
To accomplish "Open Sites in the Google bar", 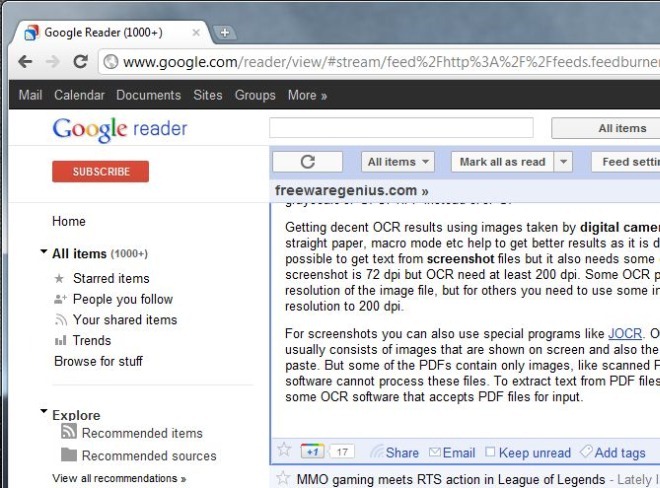I will tap(208, 95).
